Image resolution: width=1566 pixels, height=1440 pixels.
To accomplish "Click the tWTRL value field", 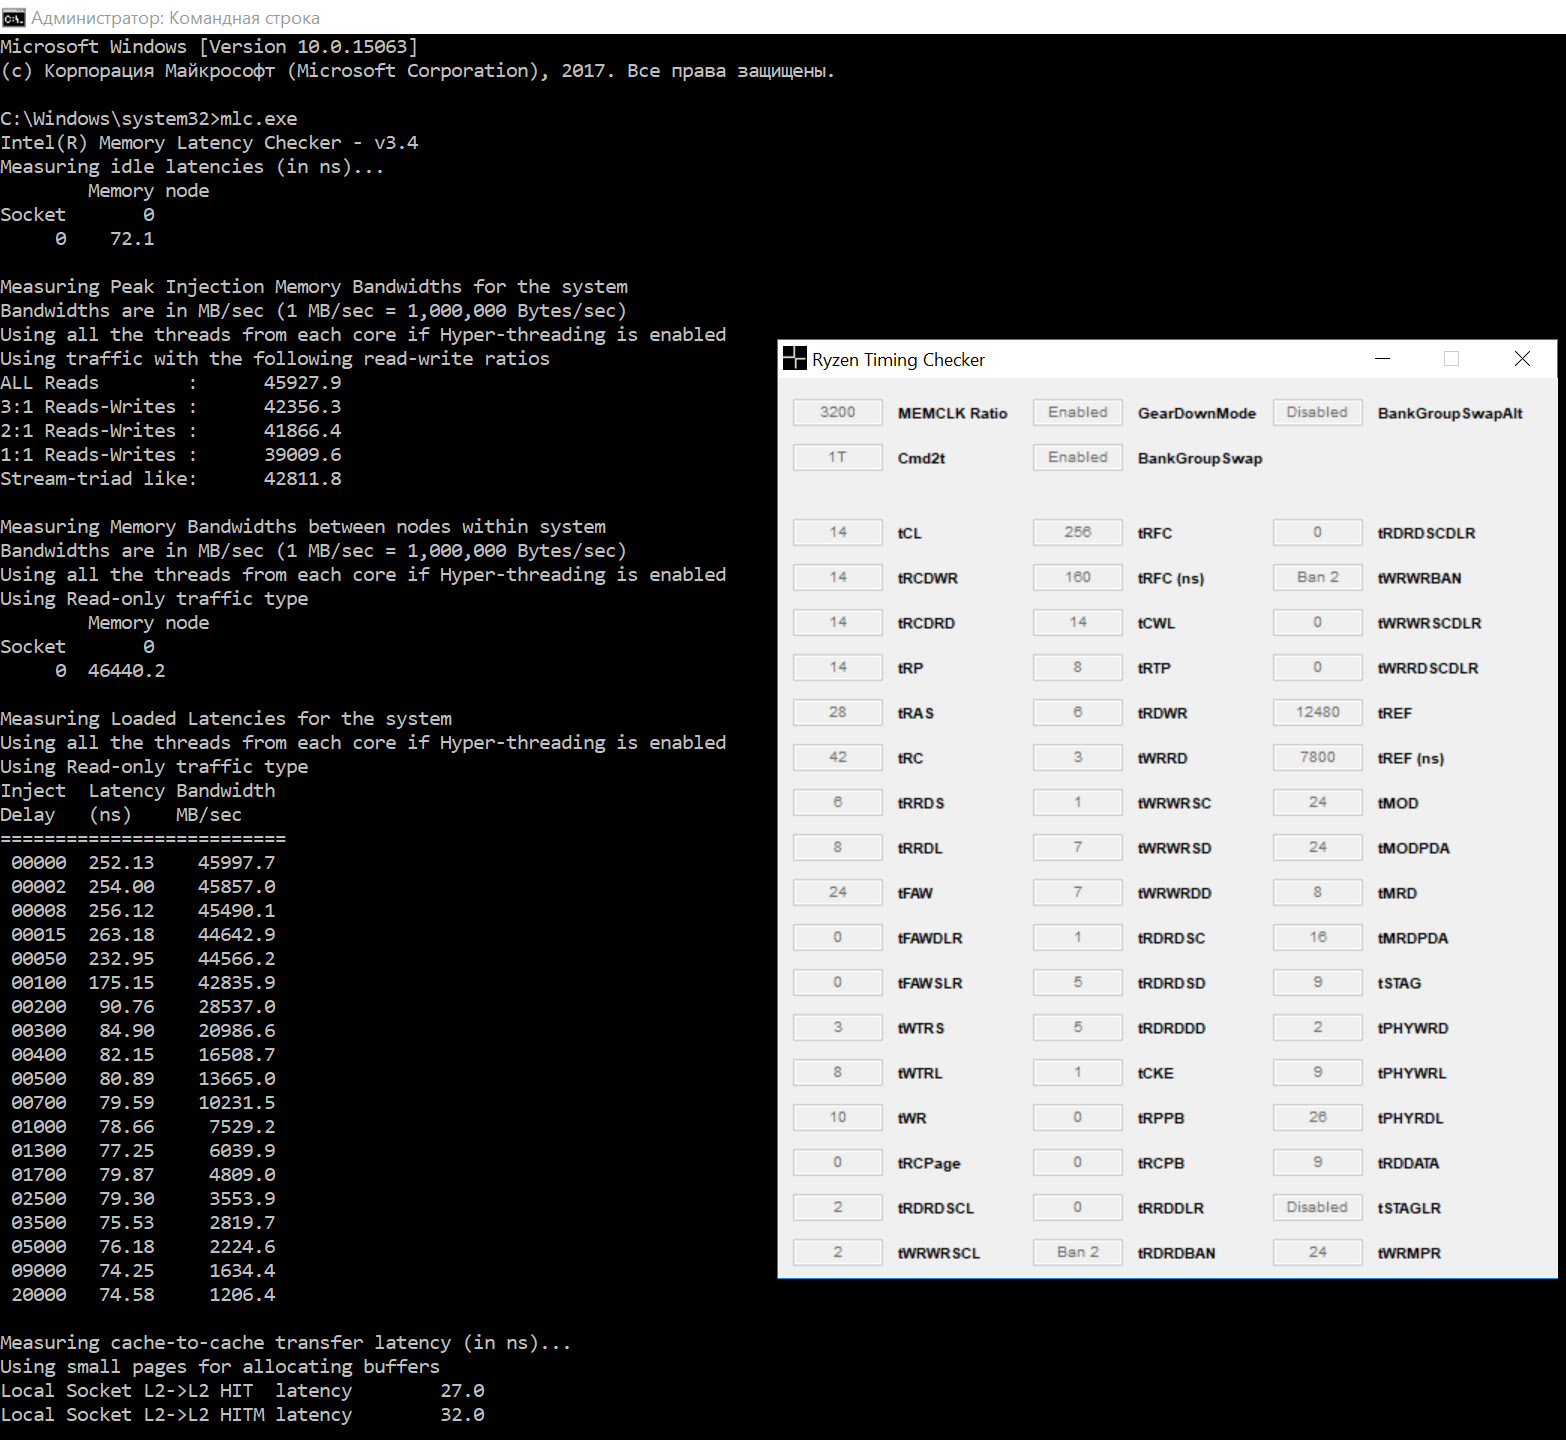I will 838,1072.
